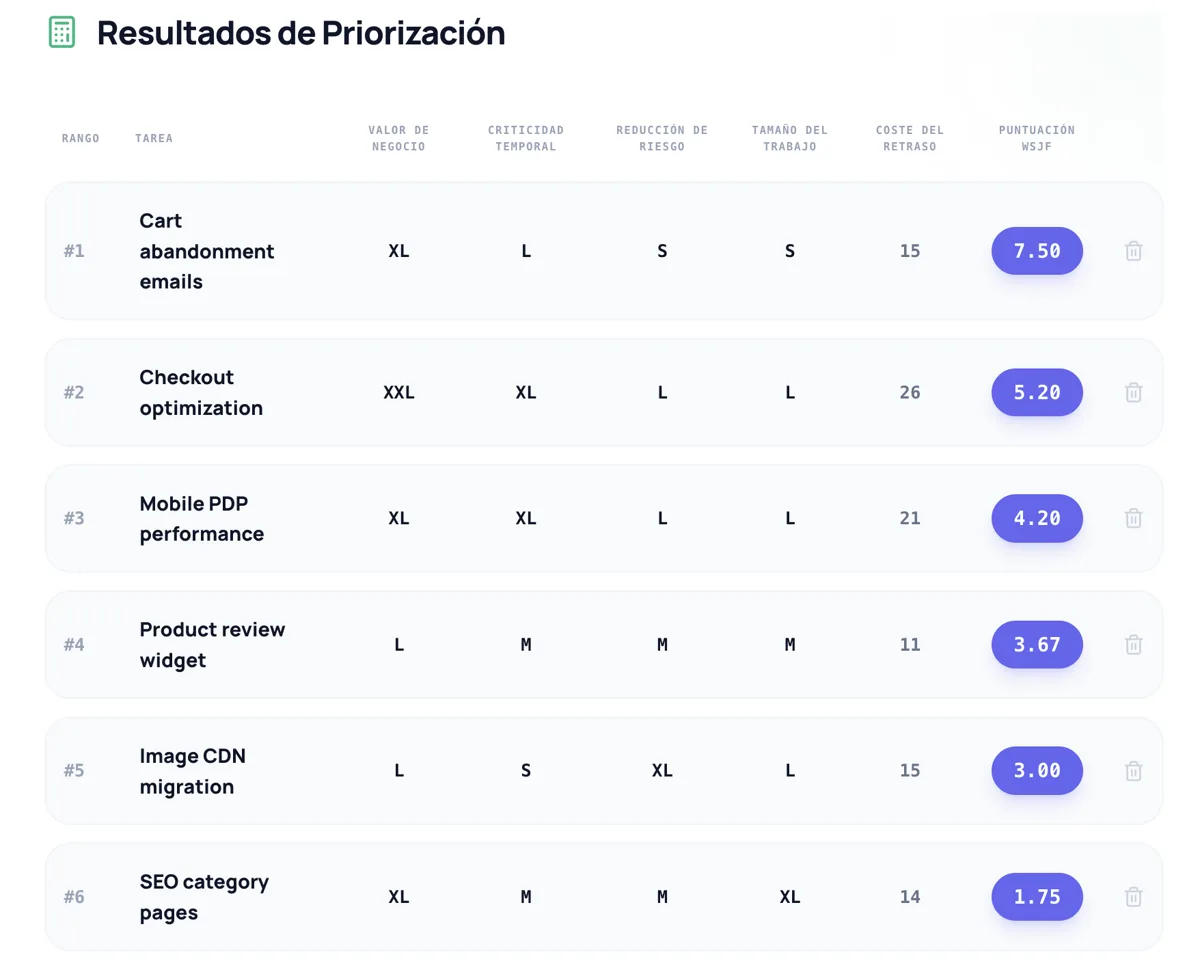Remove Image CDN migration with the trash icon
The width and height of the screenshot is (1200, 972).
[x=1133, y=771]
